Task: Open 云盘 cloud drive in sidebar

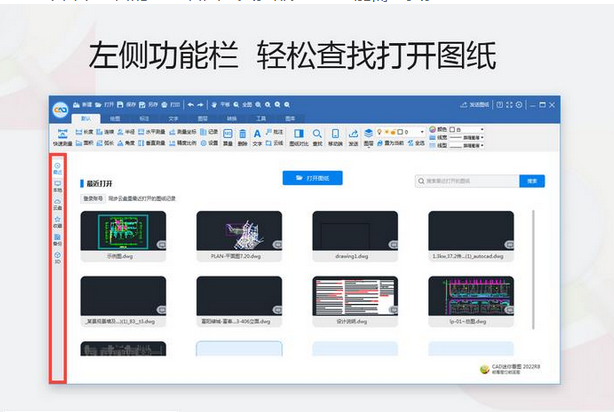Action: tap(58, 204)
